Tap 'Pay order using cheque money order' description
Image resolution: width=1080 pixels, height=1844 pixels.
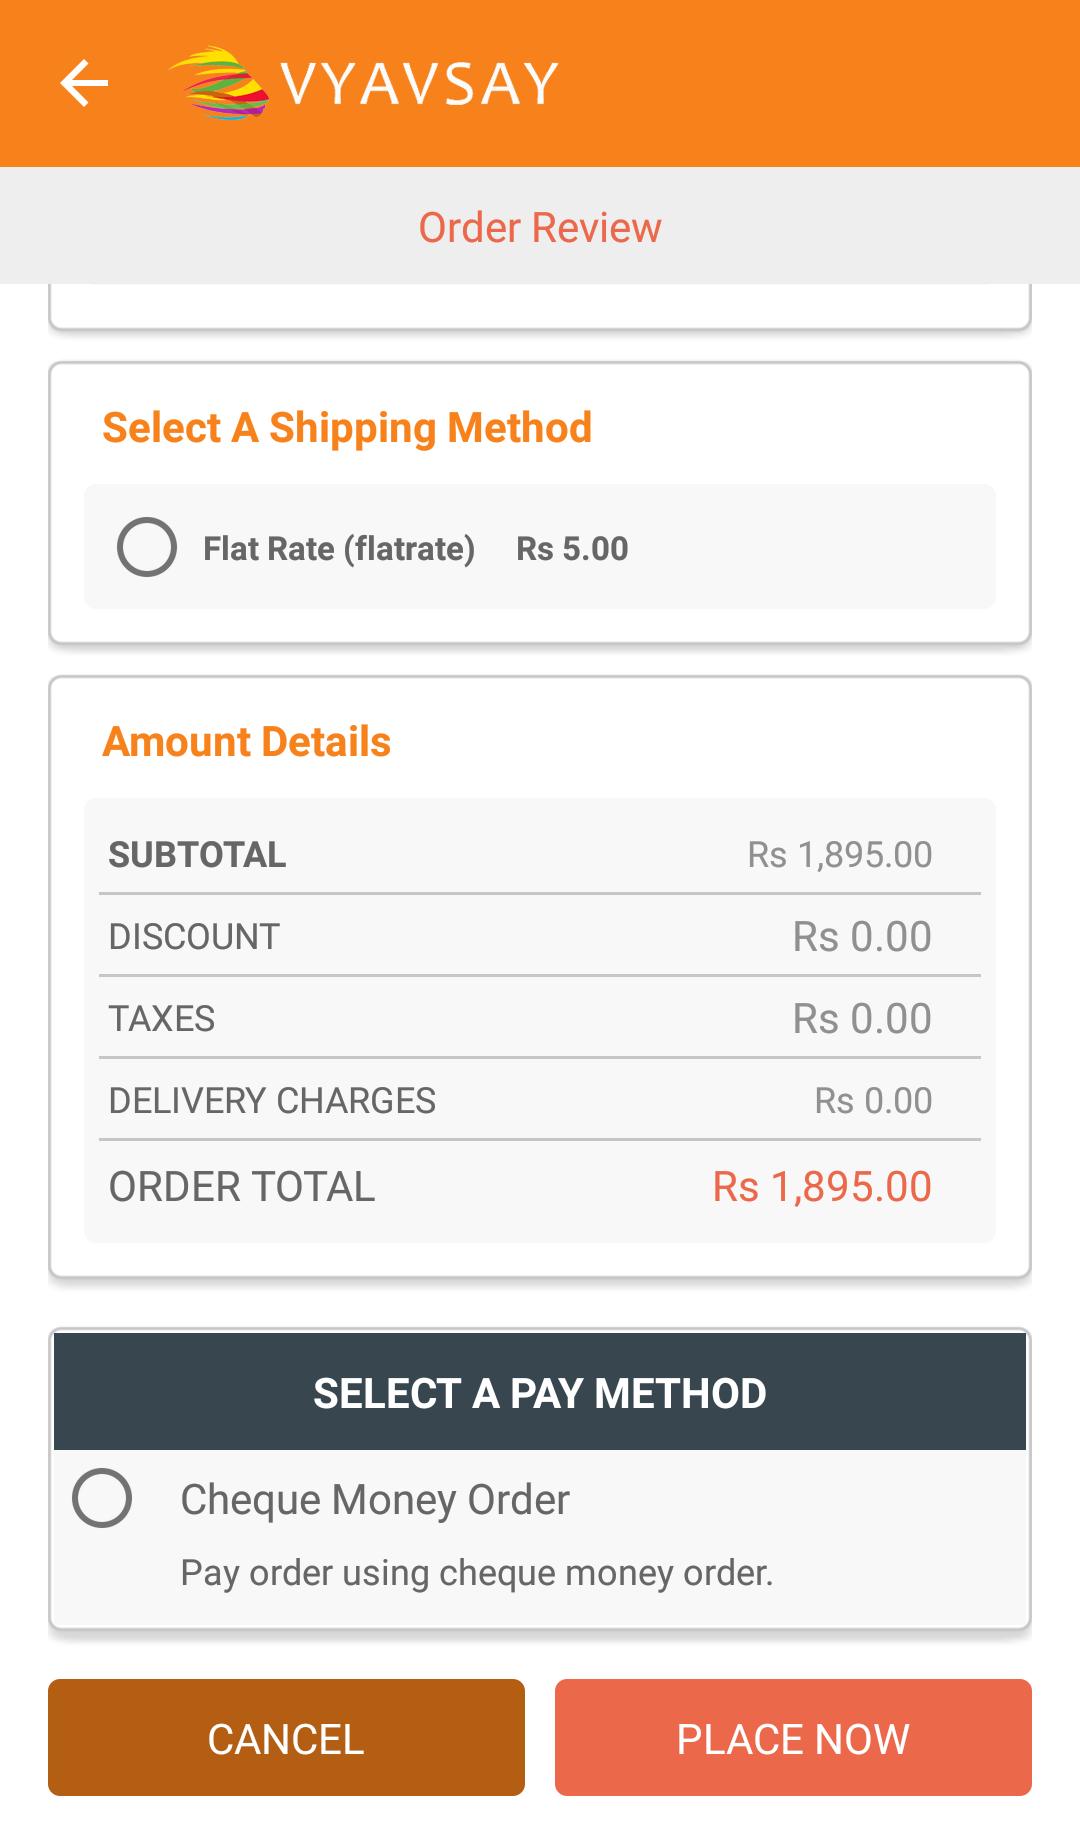pyautogui.click(x=477, y=1573)
